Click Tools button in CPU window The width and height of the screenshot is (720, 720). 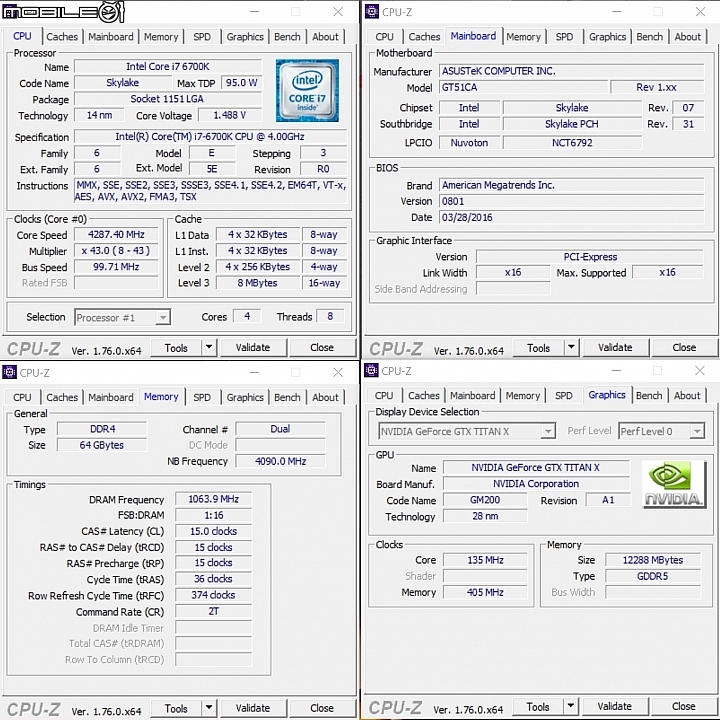[x=176, y=348]
